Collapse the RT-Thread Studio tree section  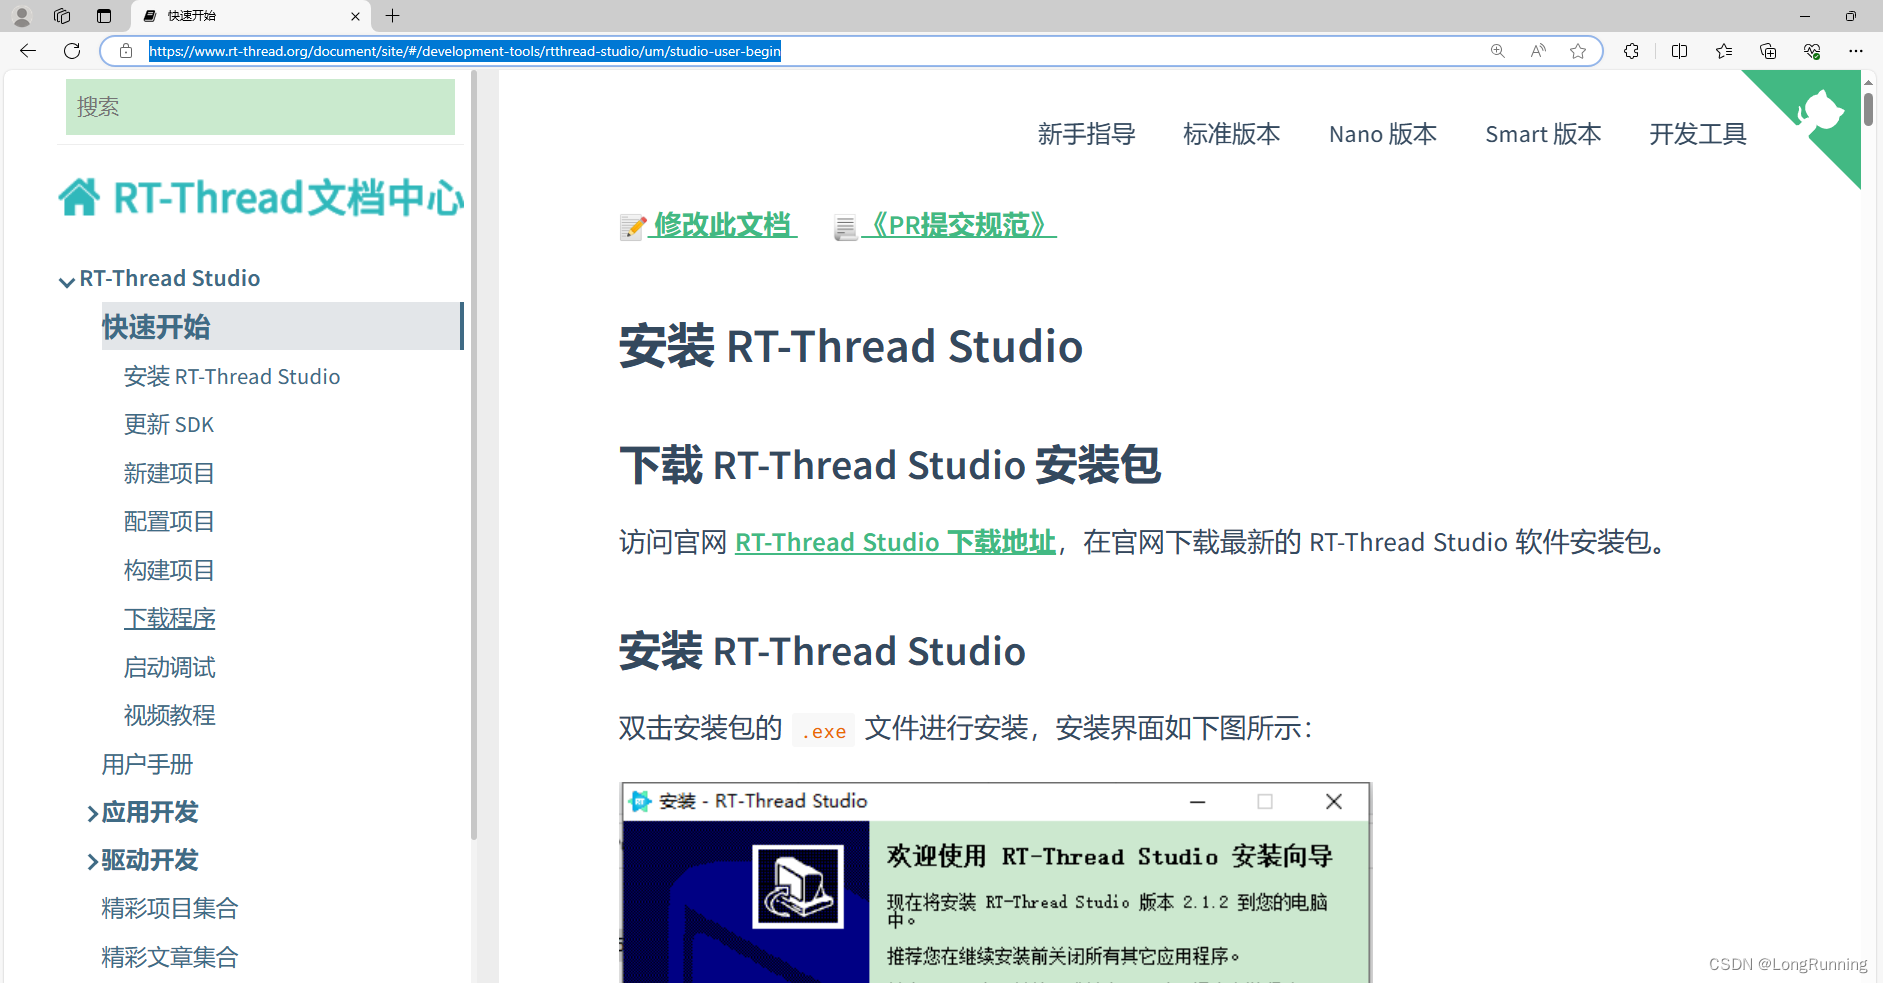[66, 280]
